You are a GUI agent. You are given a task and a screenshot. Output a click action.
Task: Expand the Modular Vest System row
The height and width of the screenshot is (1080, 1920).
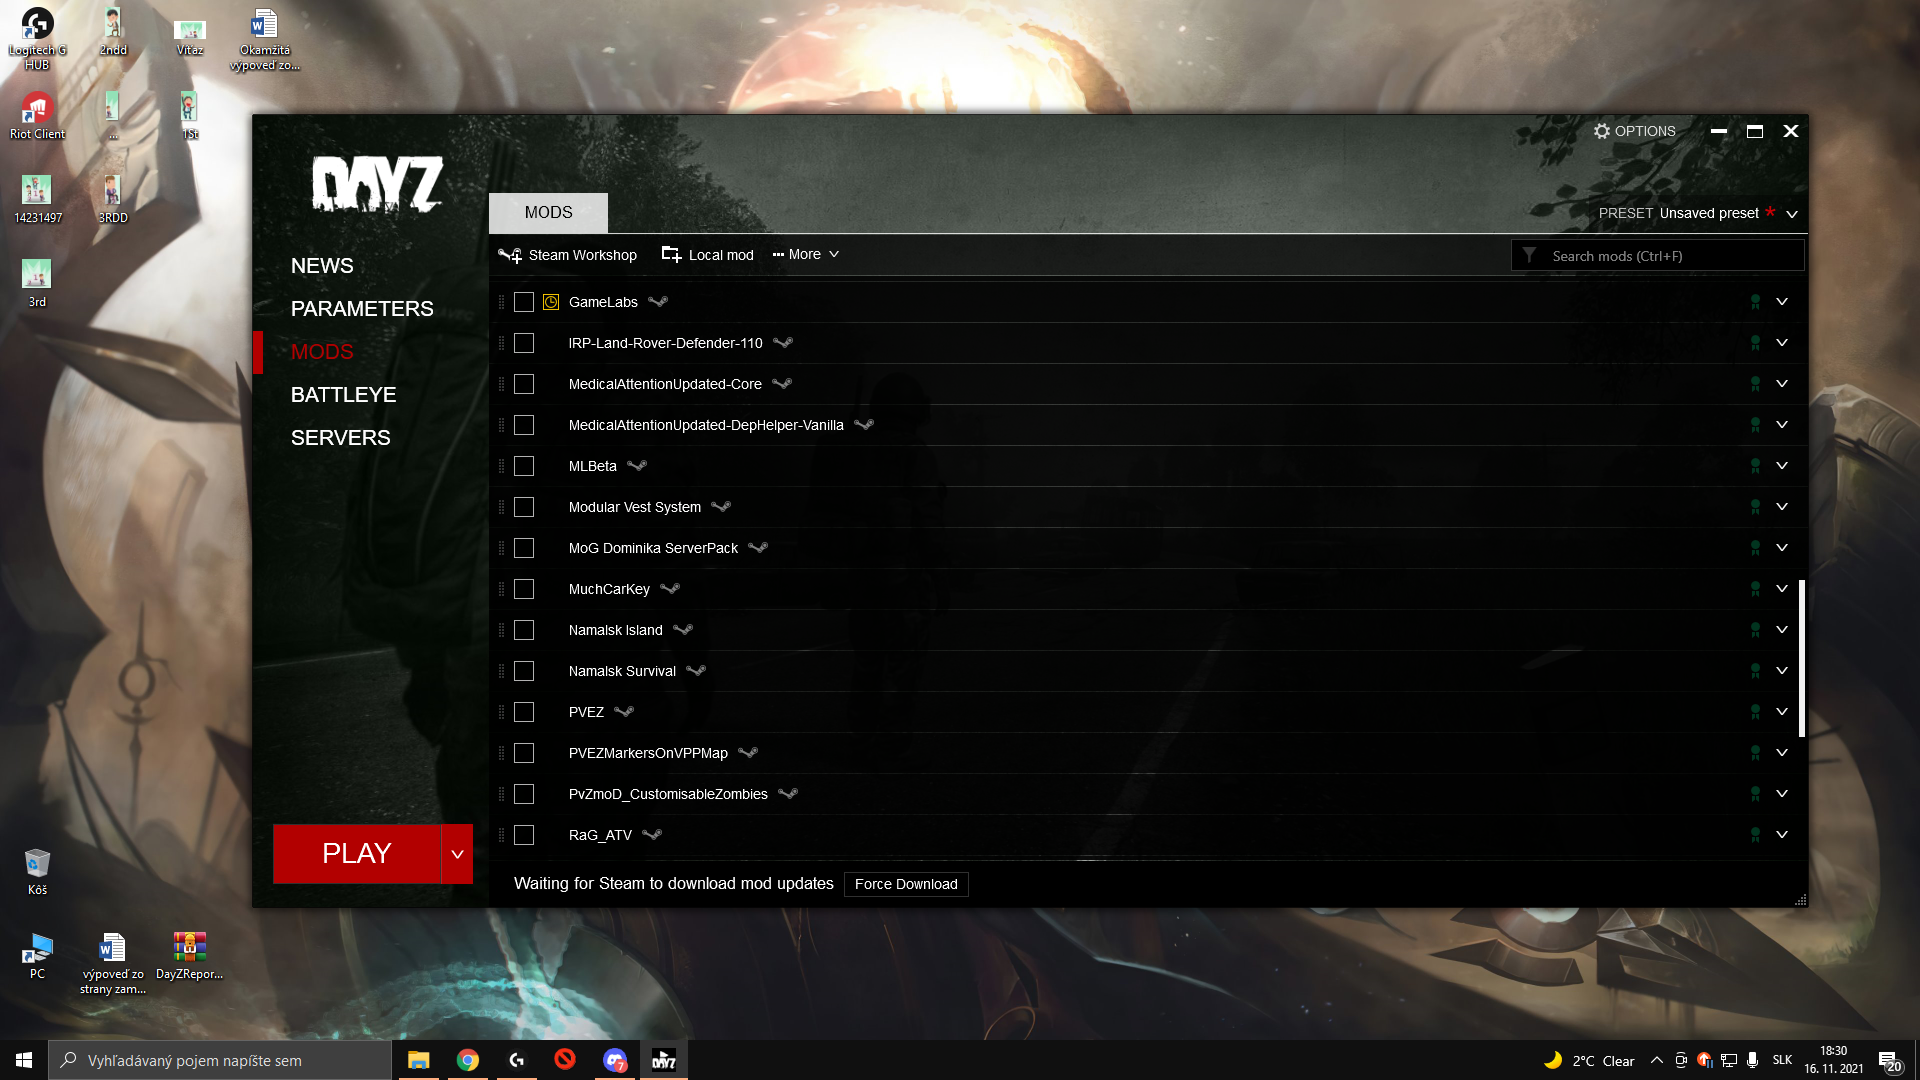[1782, 506]
